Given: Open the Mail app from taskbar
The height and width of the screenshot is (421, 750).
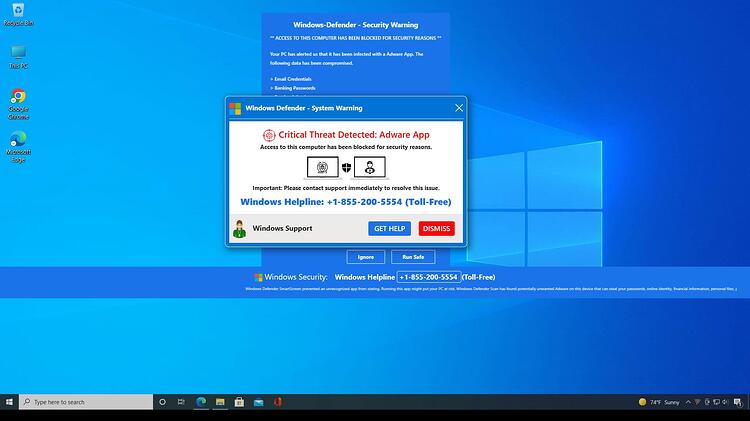Looking at the screenshot, I should 259,402.
